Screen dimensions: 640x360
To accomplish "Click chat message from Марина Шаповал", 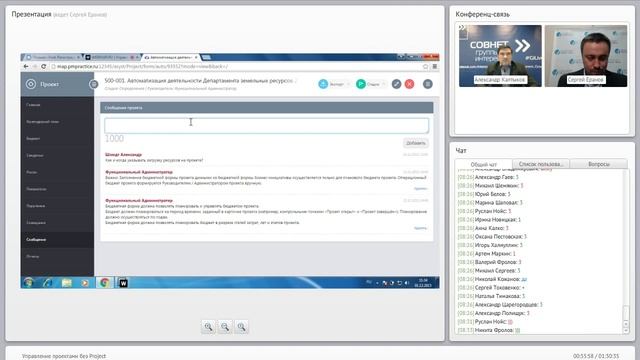I will click(490, 202).
